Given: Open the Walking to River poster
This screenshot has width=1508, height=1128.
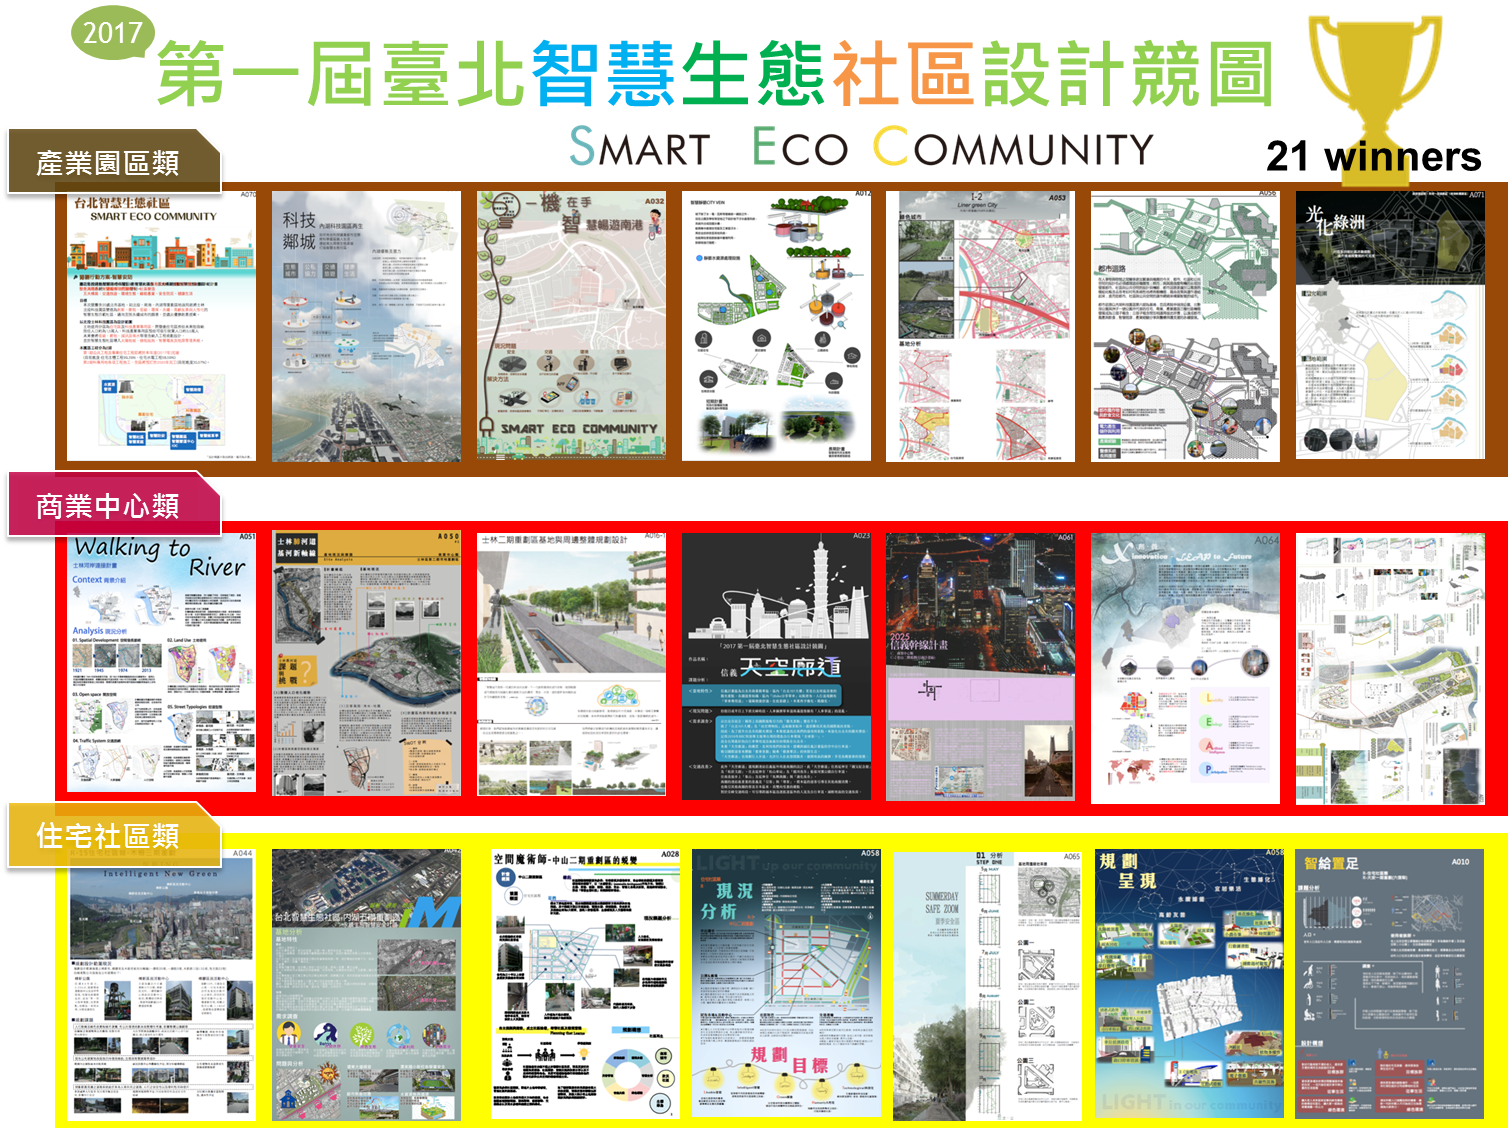Looking at the screenshot, I should (161, 663).
